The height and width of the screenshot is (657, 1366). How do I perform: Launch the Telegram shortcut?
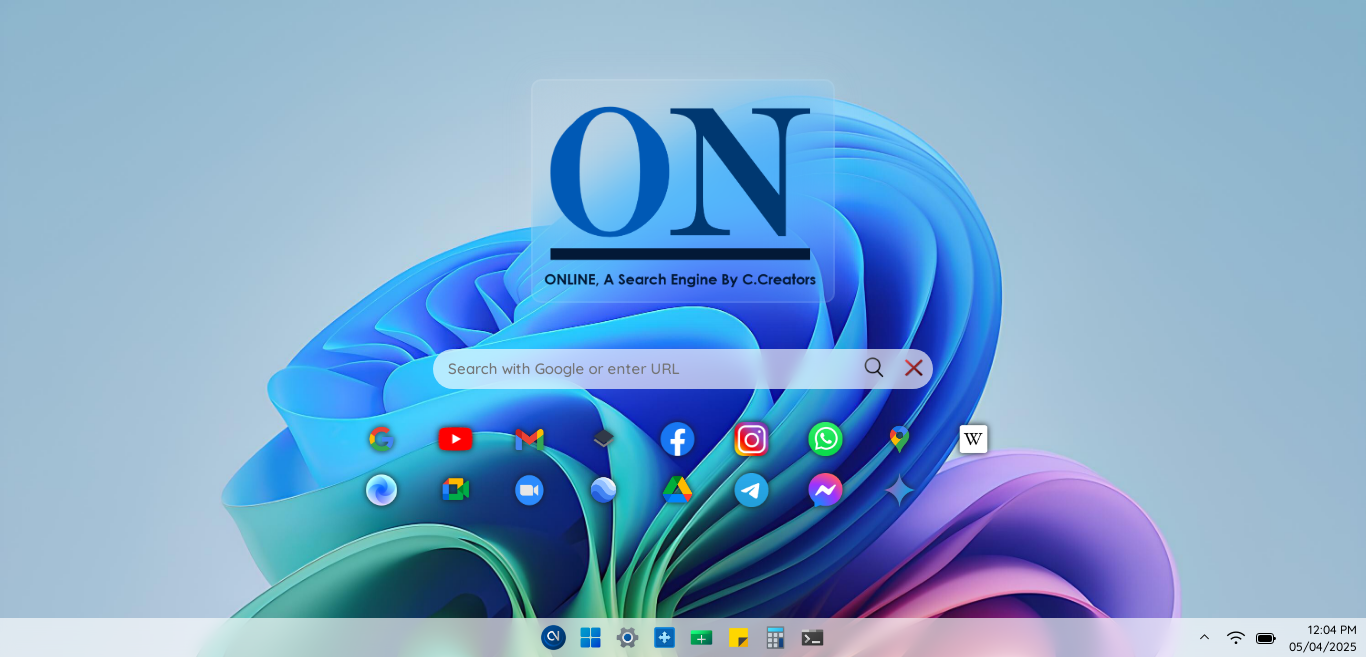[751, 490]
